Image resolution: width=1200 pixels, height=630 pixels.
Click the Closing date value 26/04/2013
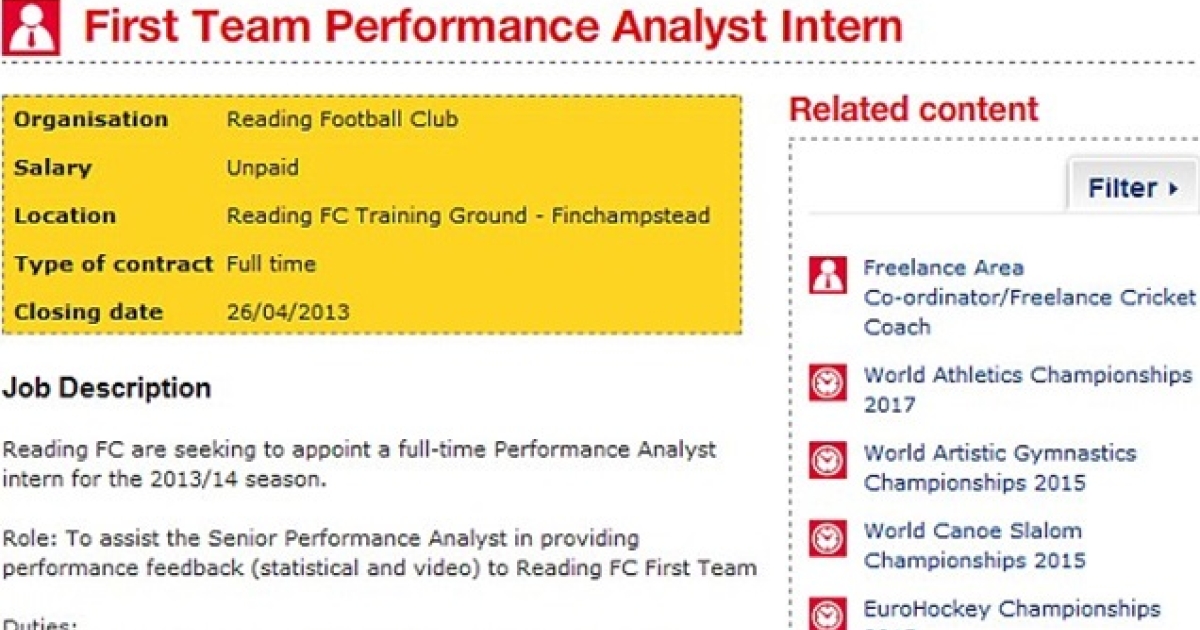288,312
